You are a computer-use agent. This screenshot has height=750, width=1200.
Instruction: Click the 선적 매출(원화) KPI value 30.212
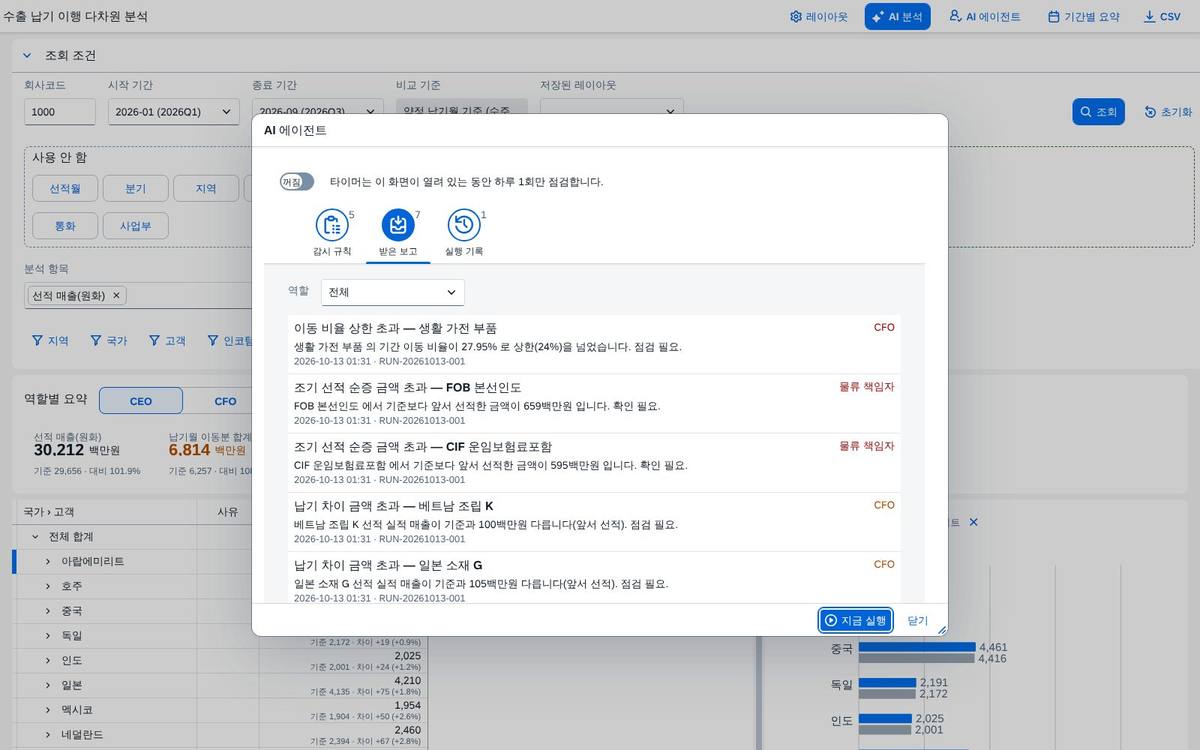(58, 451)
